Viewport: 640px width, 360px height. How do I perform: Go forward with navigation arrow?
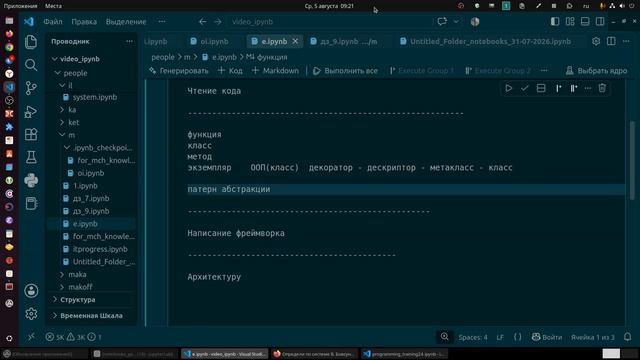click(x=218, y=22)
